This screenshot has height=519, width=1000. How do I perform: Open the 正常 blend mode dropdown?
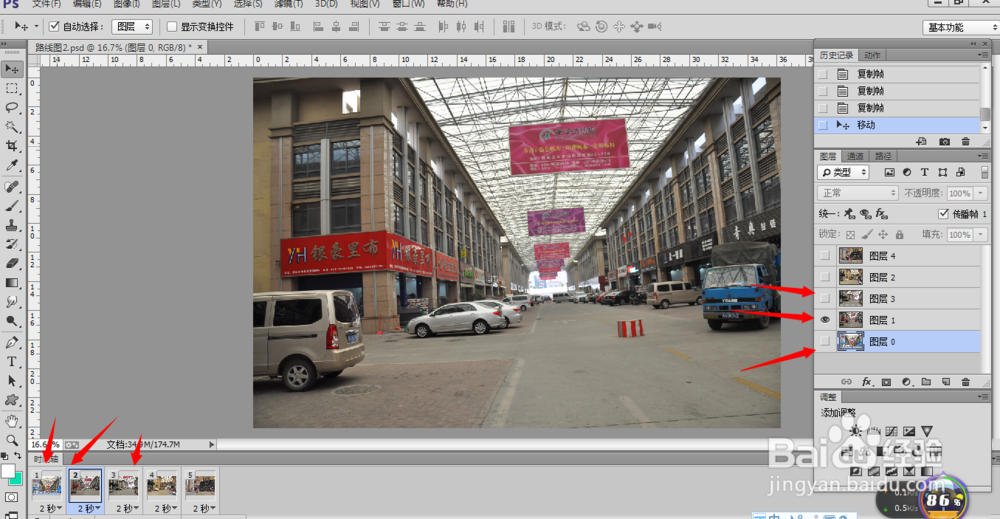click(x=857, y=193)
